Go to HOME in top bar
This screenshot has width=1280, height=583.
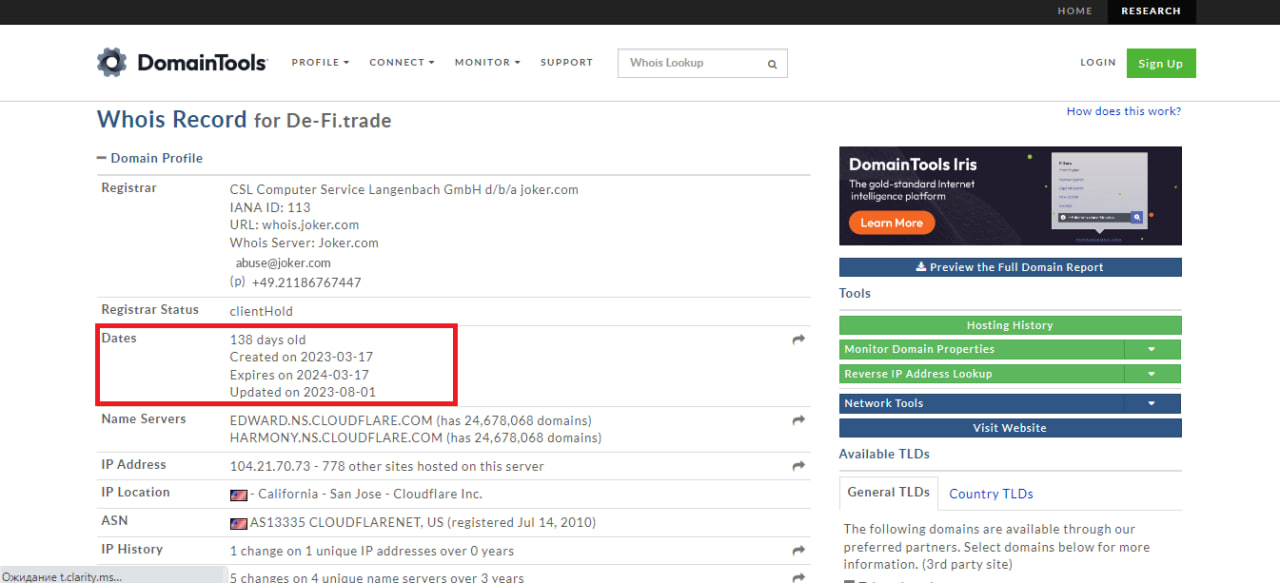[1075, 11]
